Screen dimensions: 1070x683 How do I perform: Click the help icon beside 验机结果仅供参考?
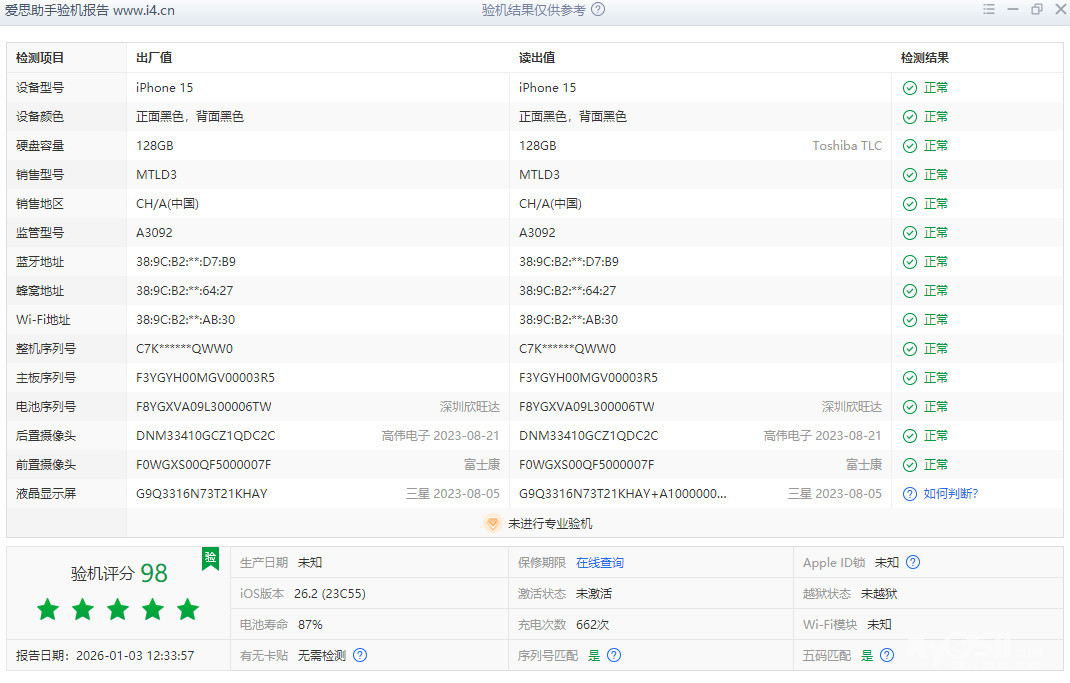pyautogui.click(x=598, y=10)
